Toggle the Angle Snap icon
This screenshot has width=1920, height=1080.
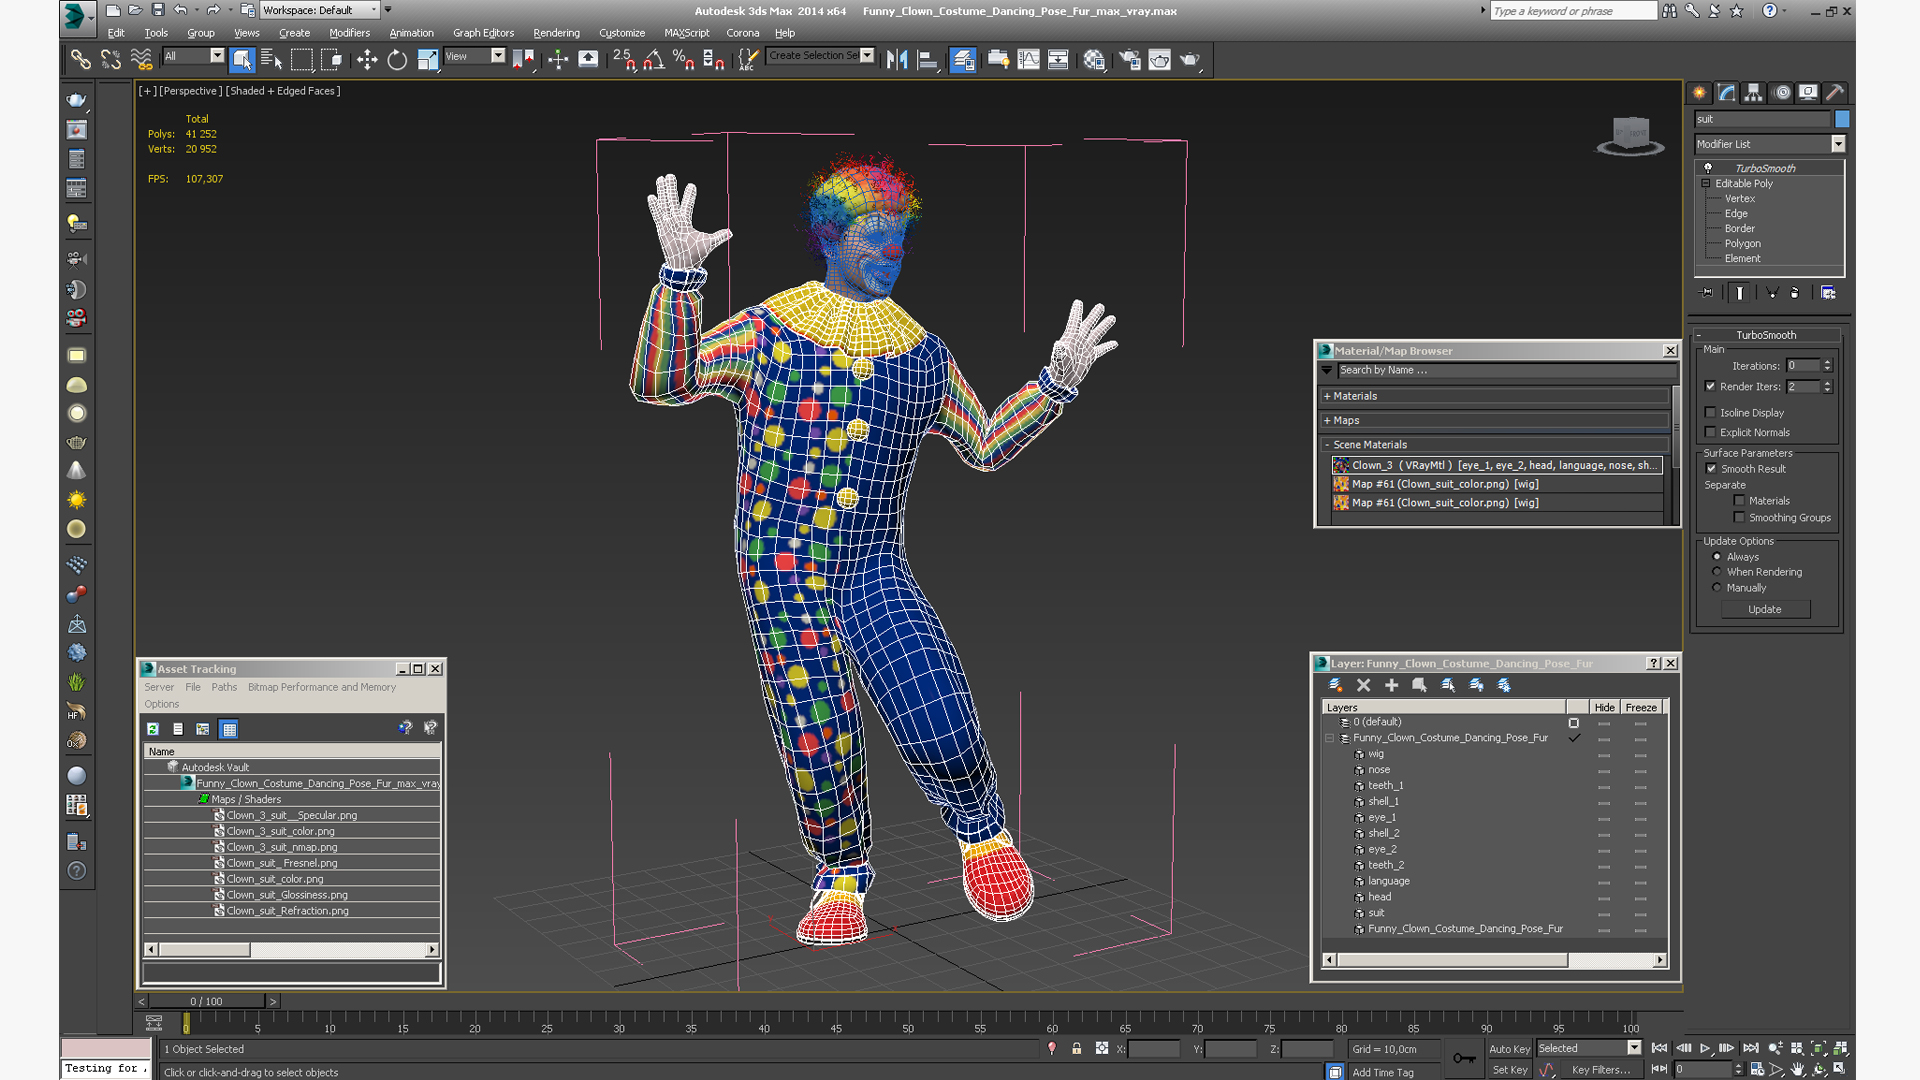click(x=653, y=60)
